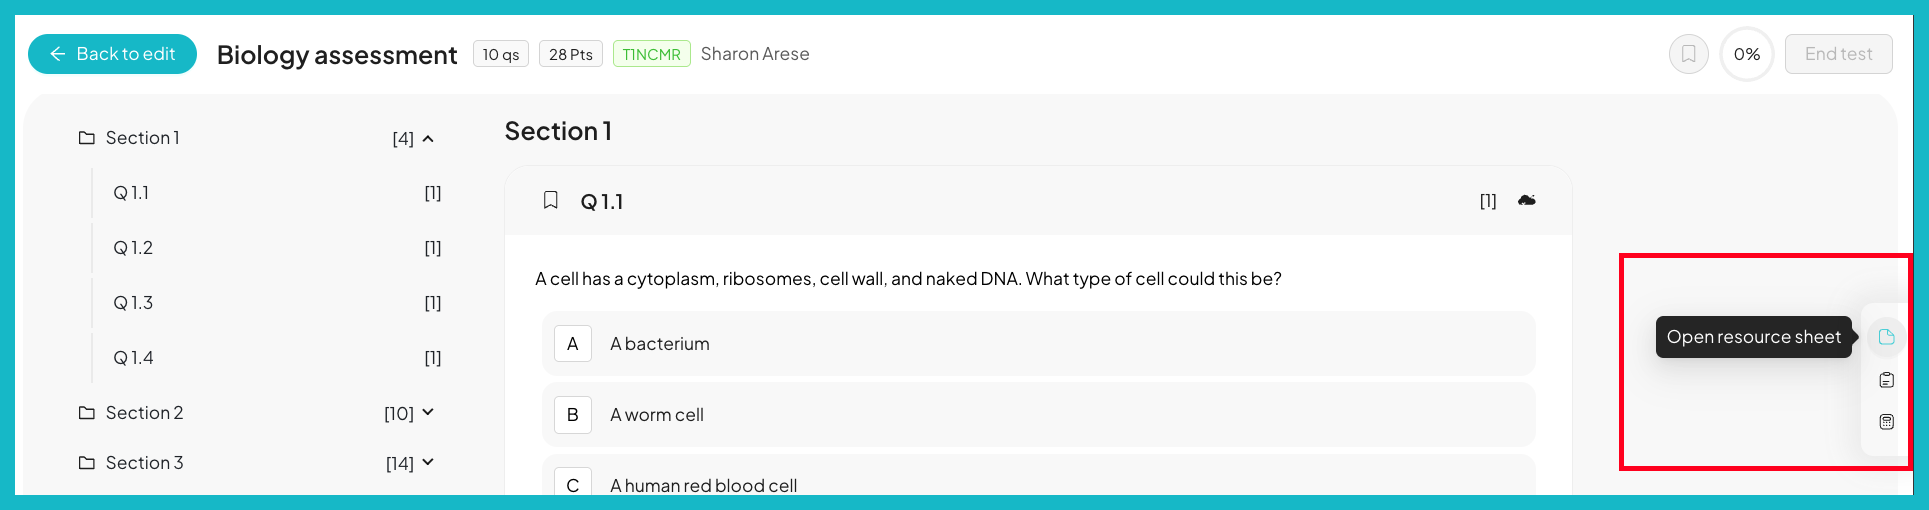Click the End test button

[1838, 54]
